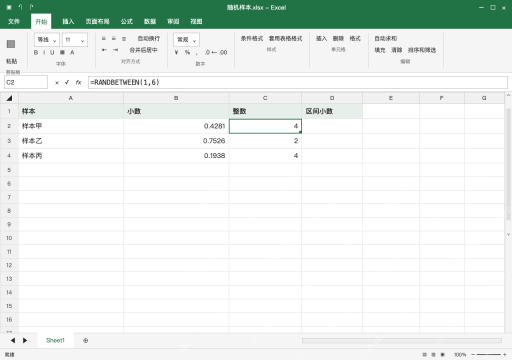Image resolution: width=512 pixels, height=360 pixels.
Task: Click the redo arrow in title bar
Action: tap(31, 7)
